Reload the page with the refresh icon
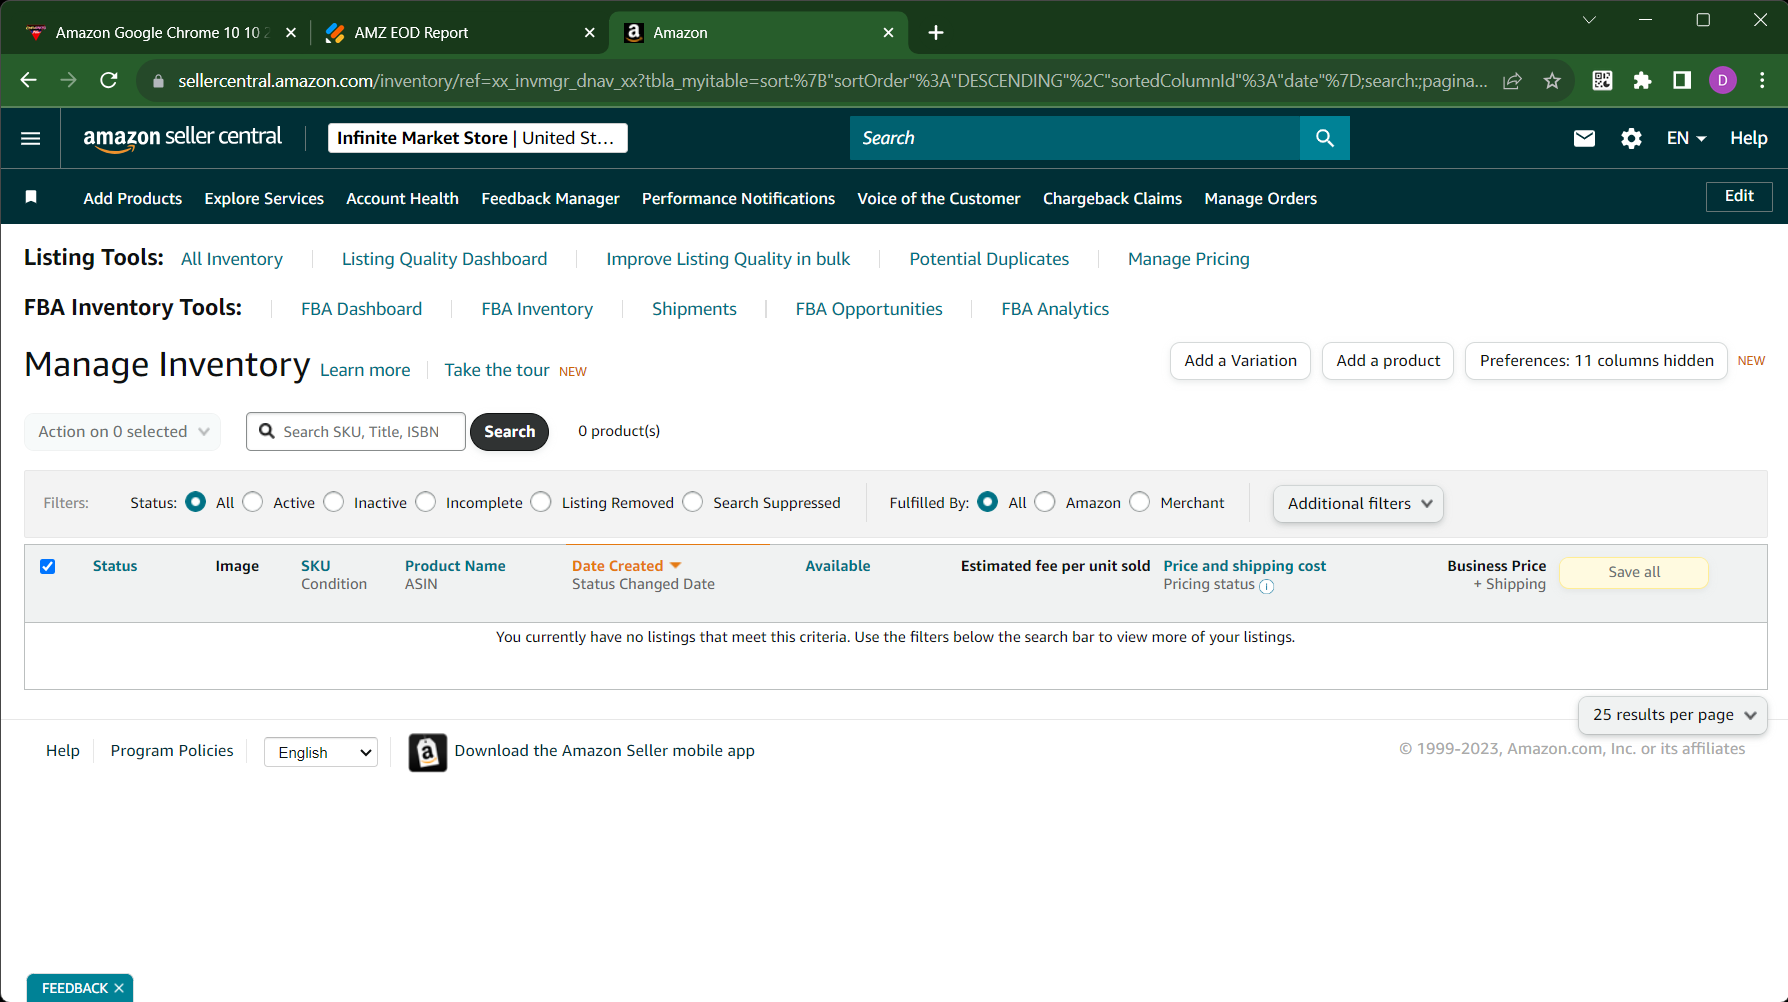The width and height of the screenshot is (1788, 1002). (109, 80)
